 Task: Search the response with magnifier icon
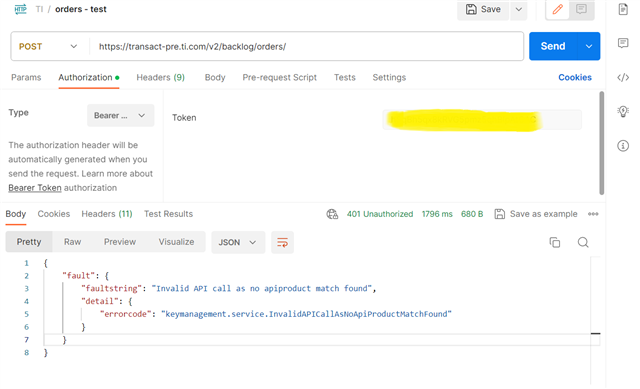coord(583,242)
